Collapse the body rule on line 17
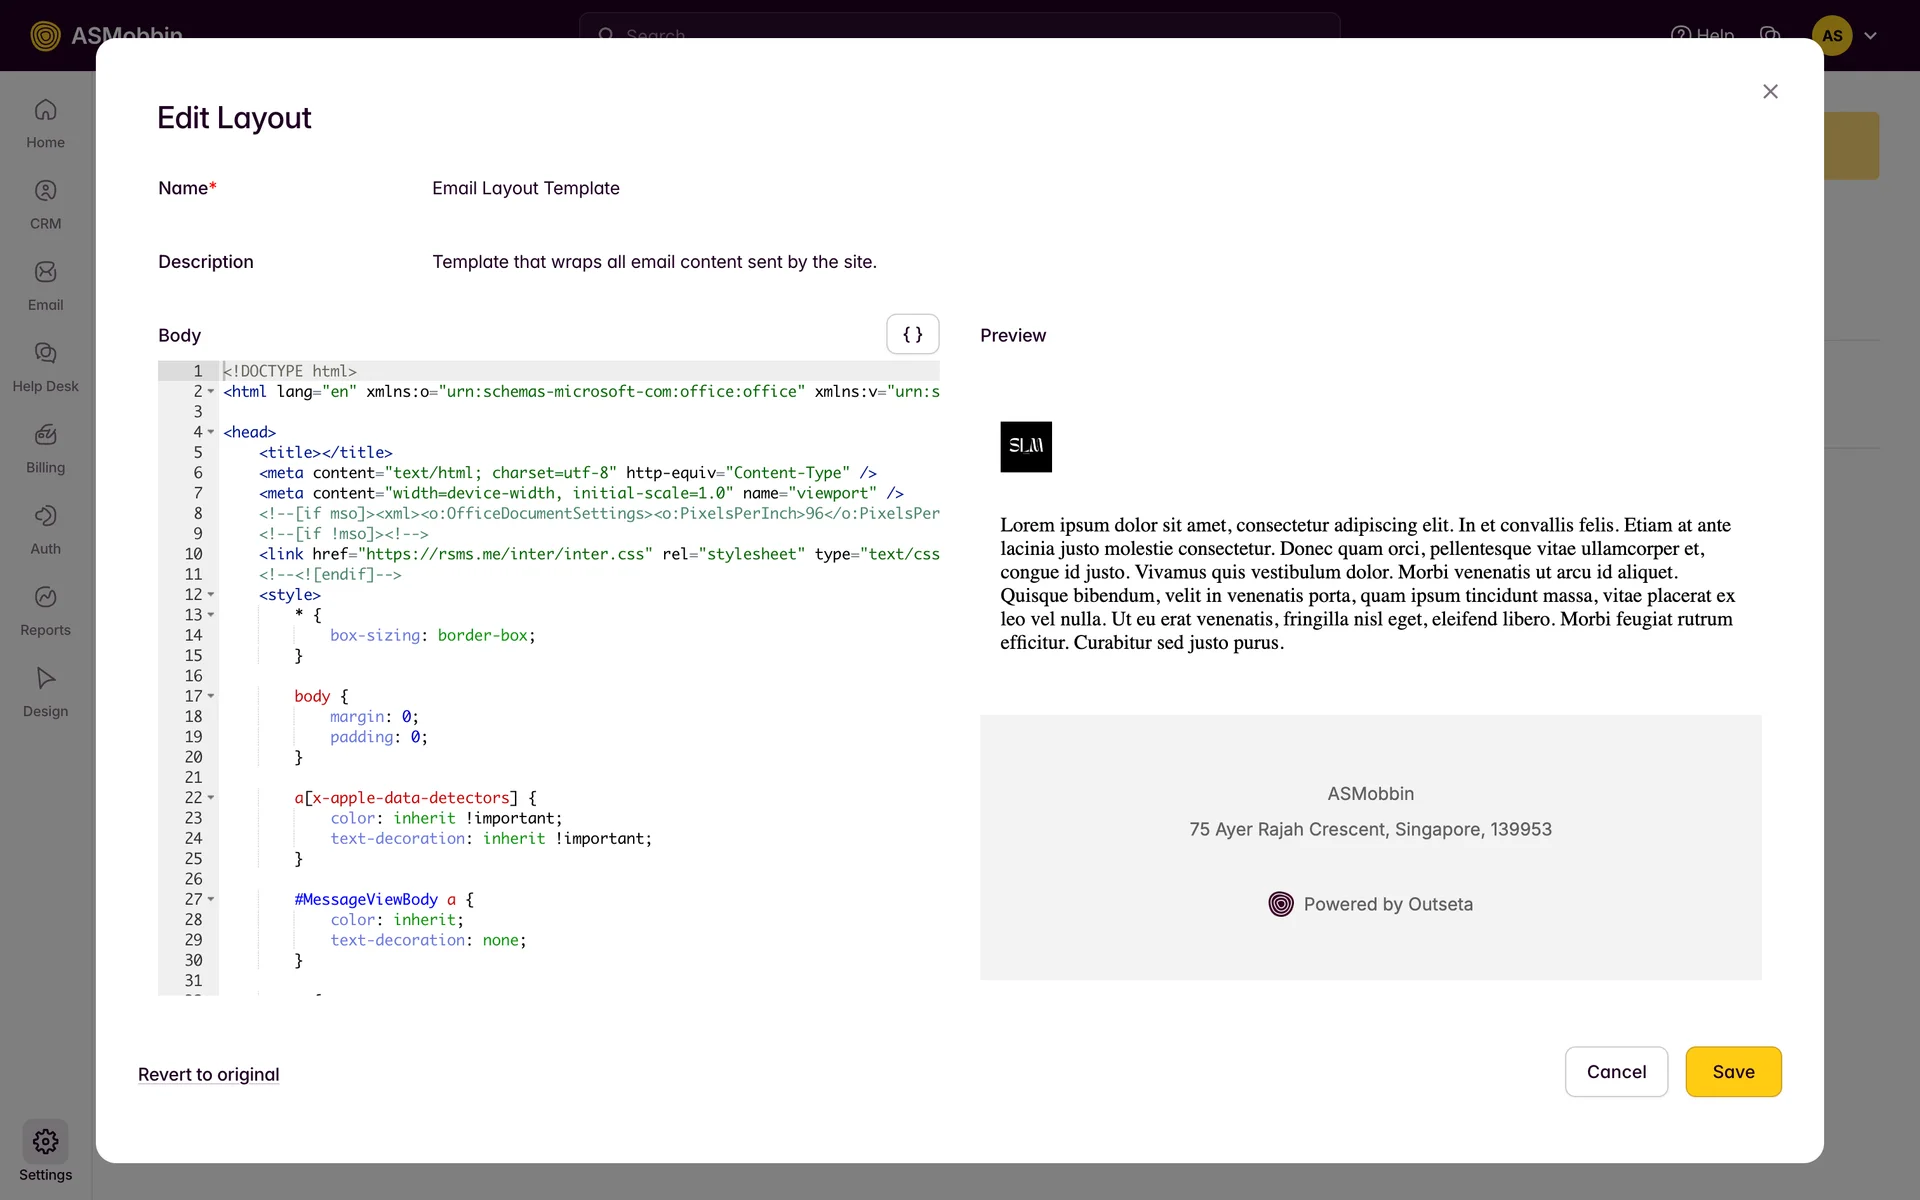The height and width of the screenshot is (1200, 1920). coord(211,696)
